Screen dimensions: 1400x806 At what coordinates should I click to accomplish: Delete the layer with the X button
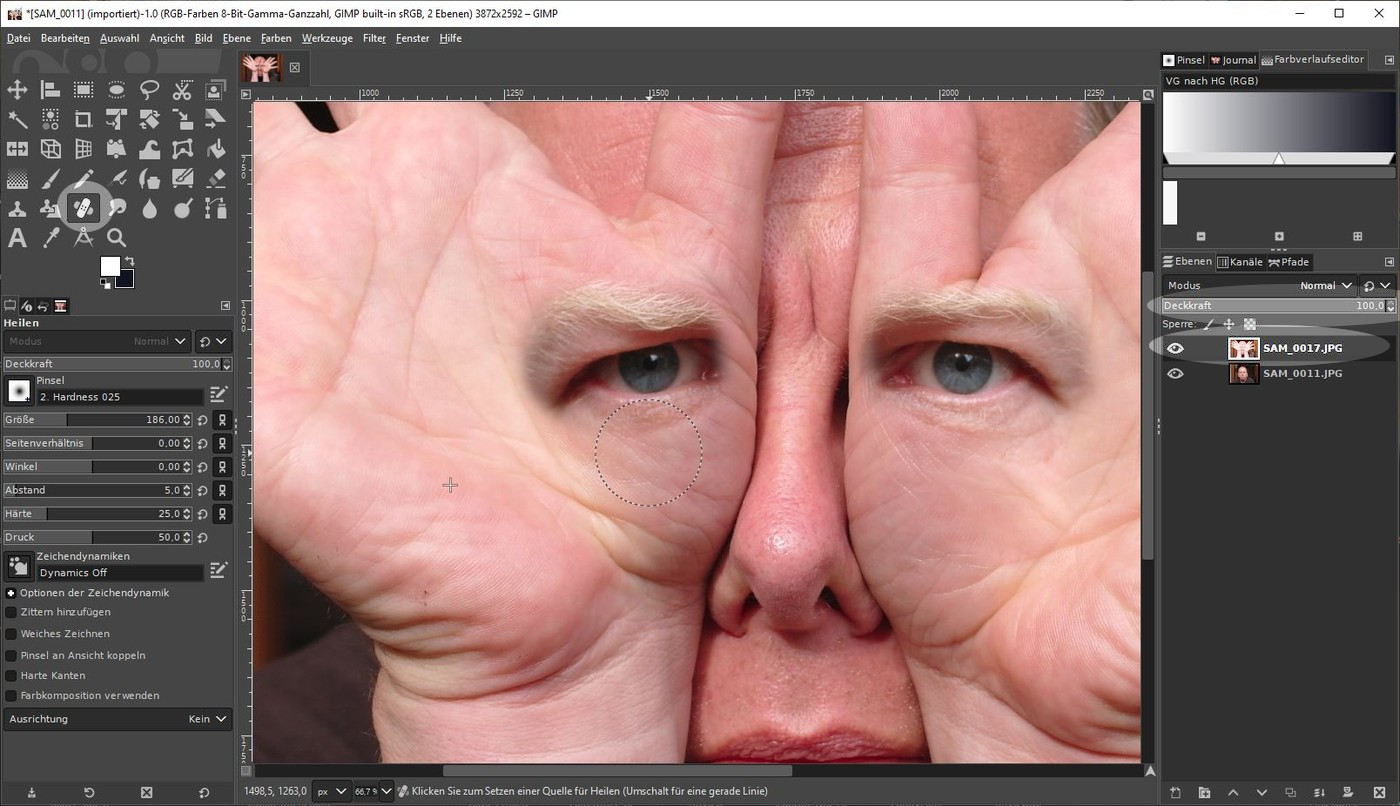(x=1379, y=792)
